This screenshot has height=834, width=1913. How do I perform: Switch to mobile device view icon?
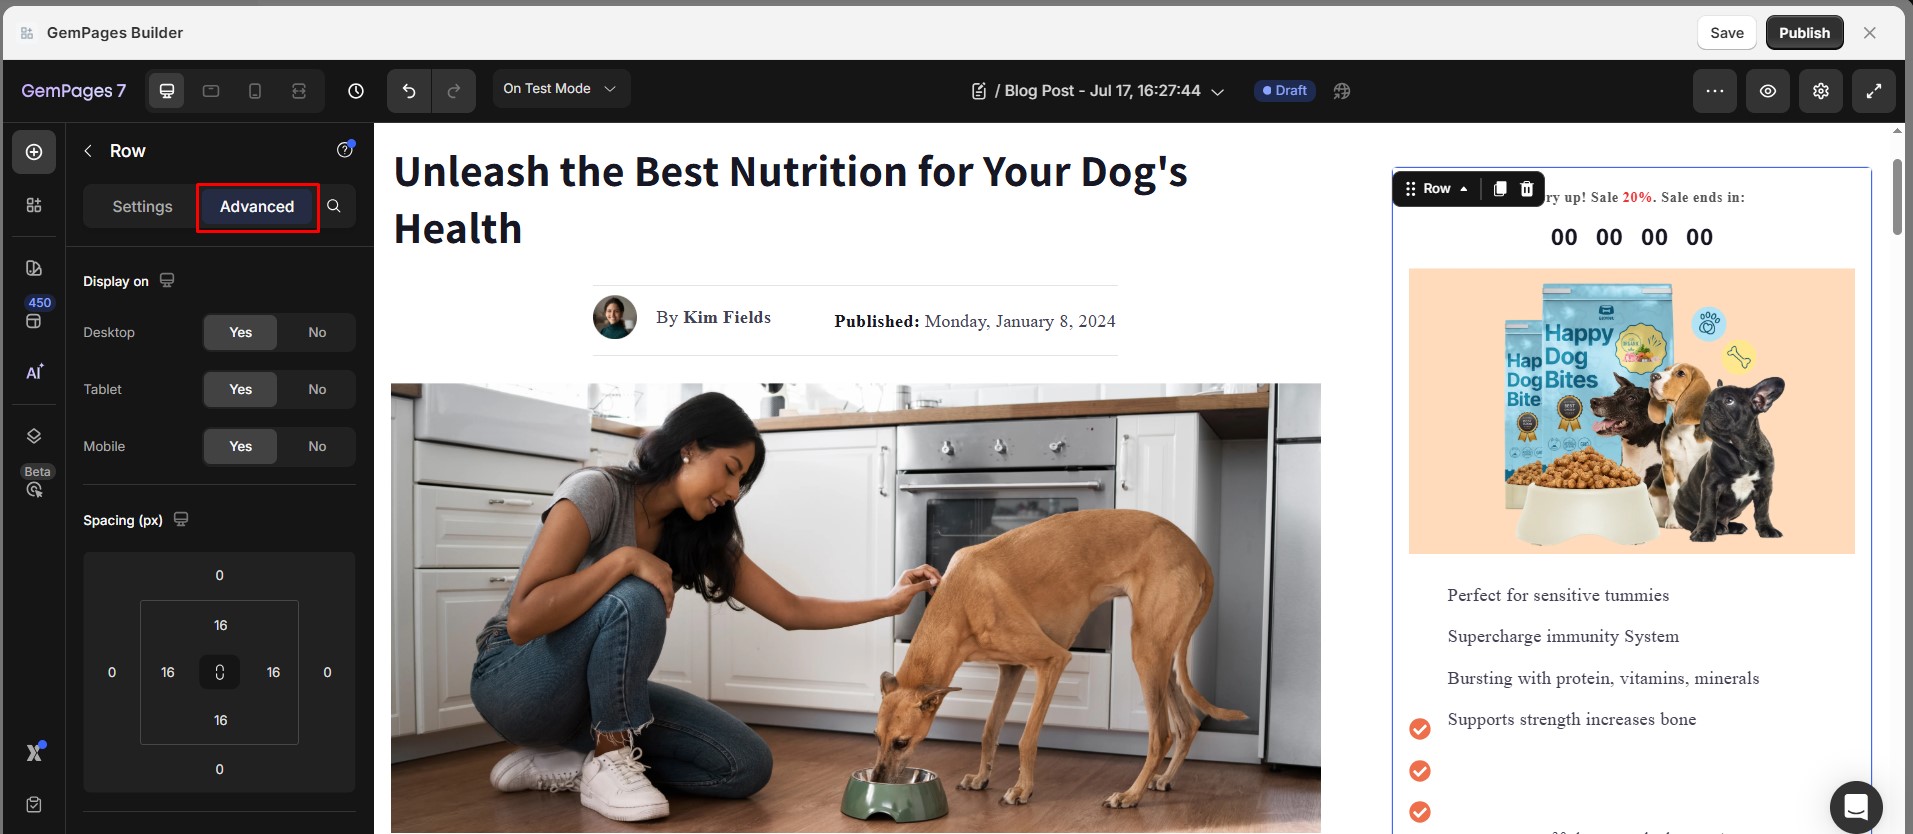coord(255,91)
